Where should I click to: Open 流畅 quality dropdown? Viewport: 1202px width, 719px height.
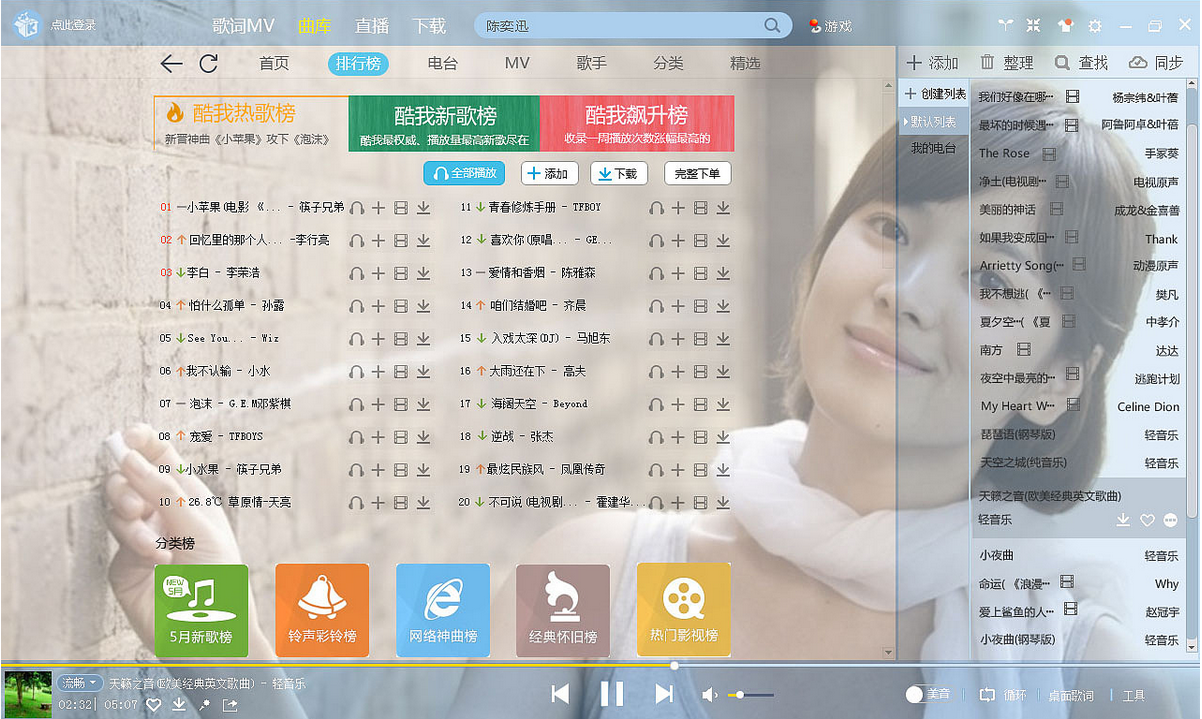80,683
